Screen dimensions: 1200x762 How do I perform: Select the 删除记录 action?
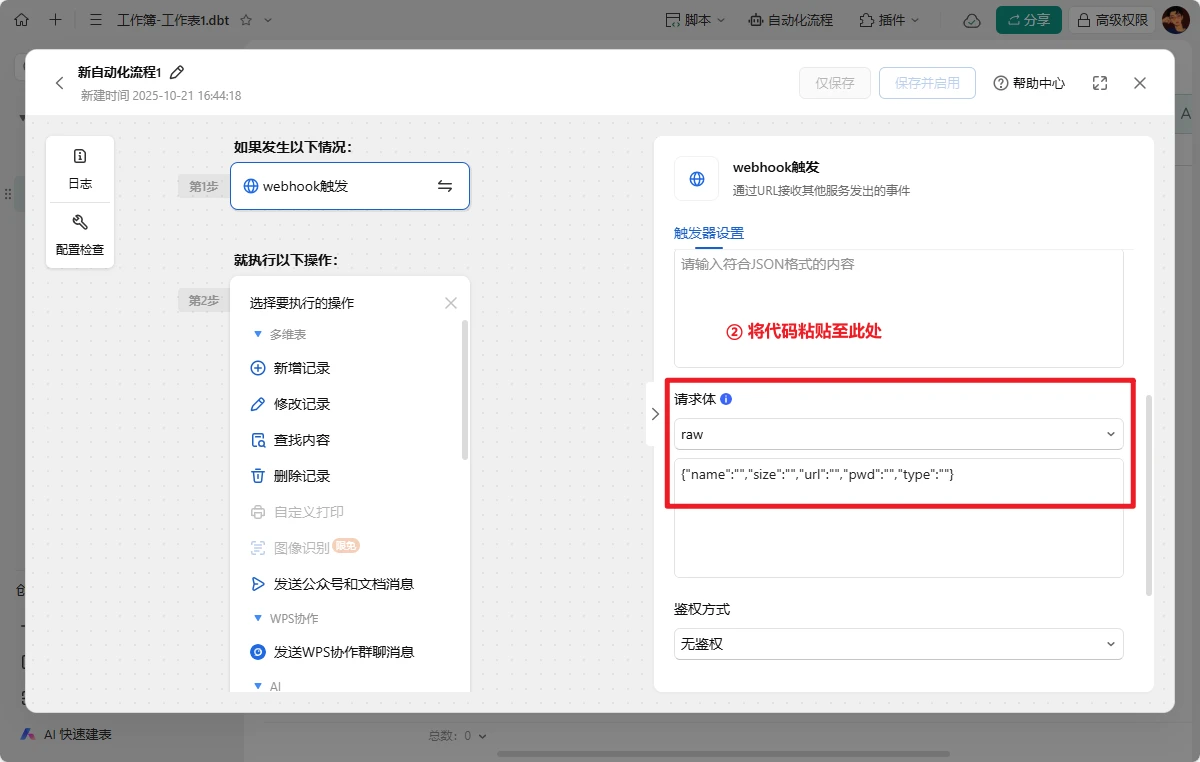tap(301, 476)
